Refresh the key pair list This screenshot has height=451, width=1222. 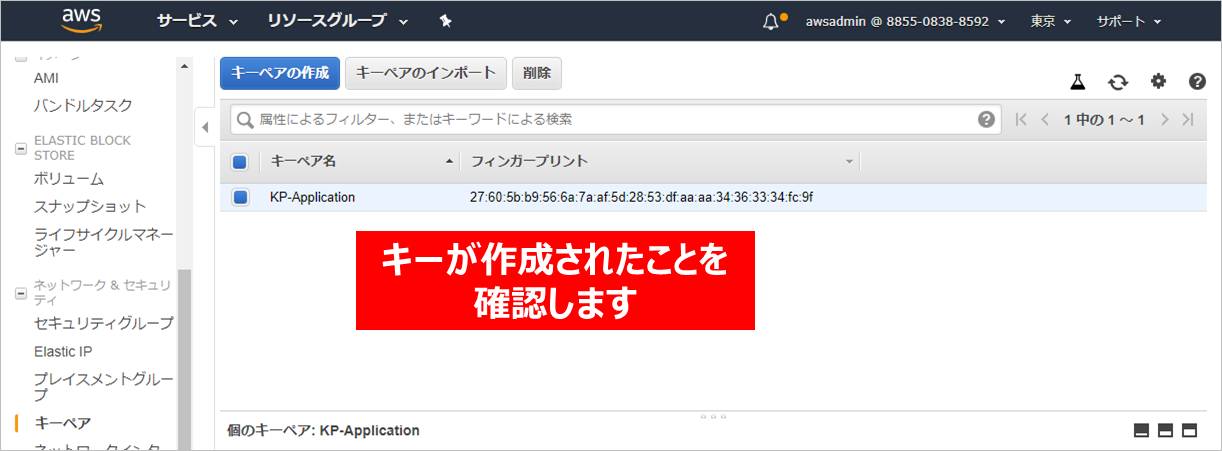coord(1118,82)
